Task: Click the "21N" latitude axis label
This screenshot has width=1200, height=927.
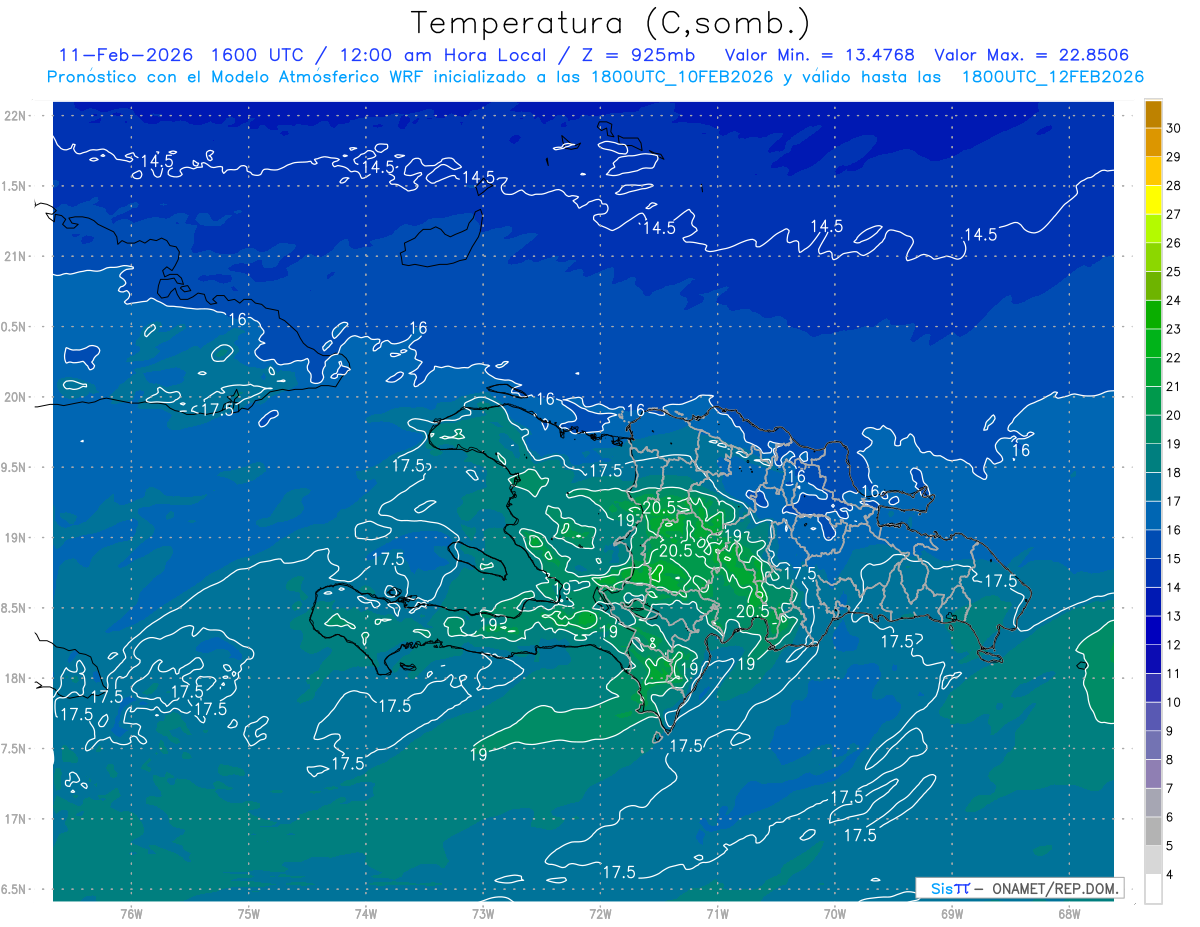Action: coord(17,256)
